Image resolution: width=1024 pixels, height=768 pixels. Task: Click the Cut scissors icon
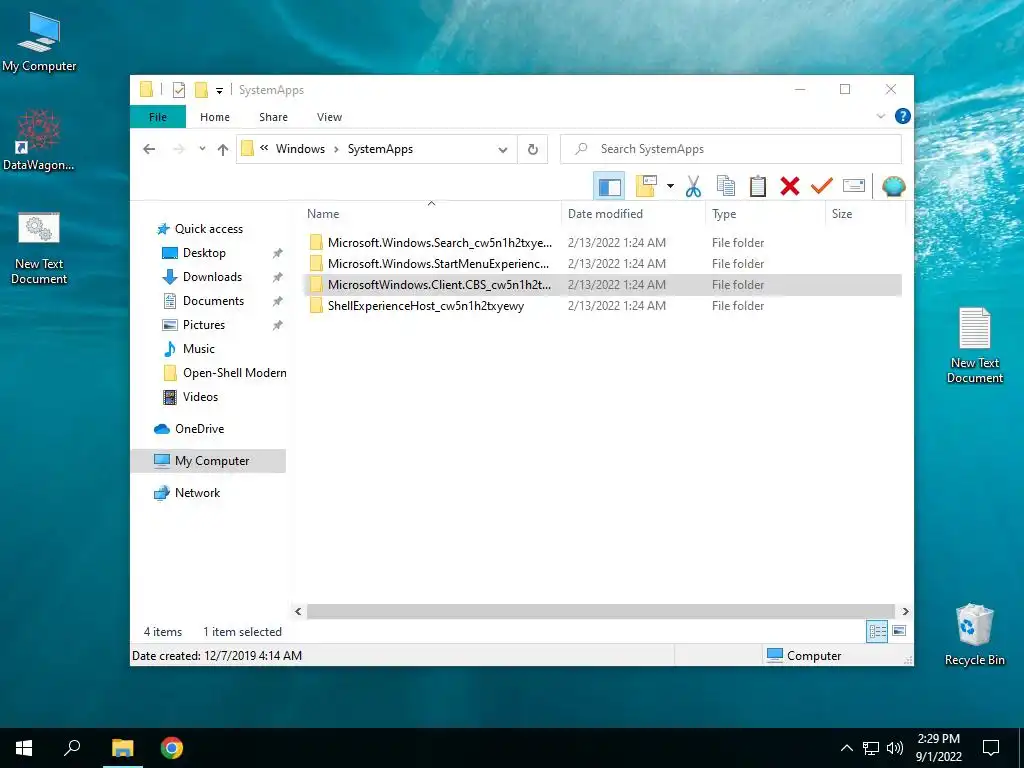coord(693,187)
